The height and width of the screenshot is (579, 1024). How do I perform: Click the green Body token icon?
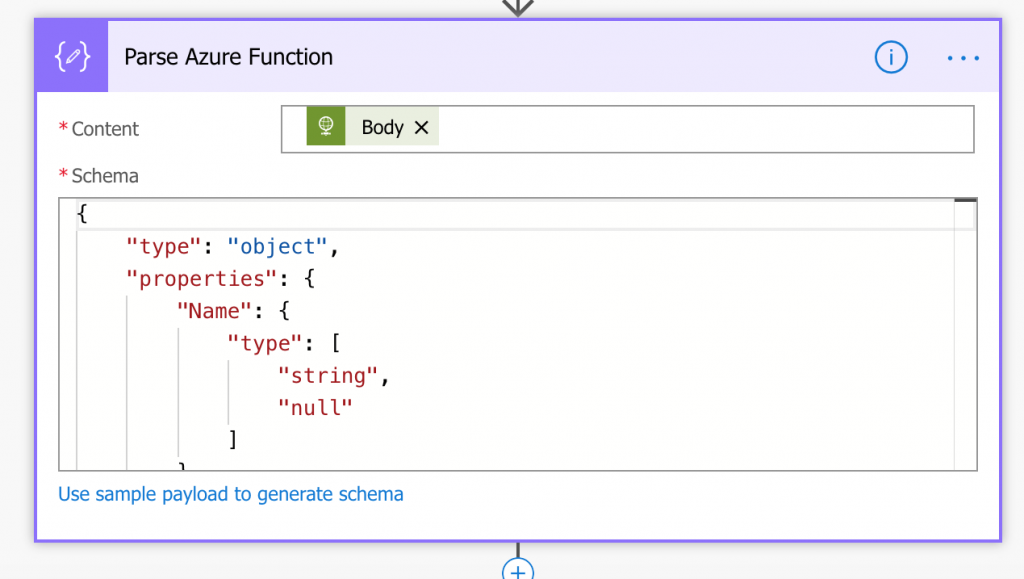click(326, 127)
